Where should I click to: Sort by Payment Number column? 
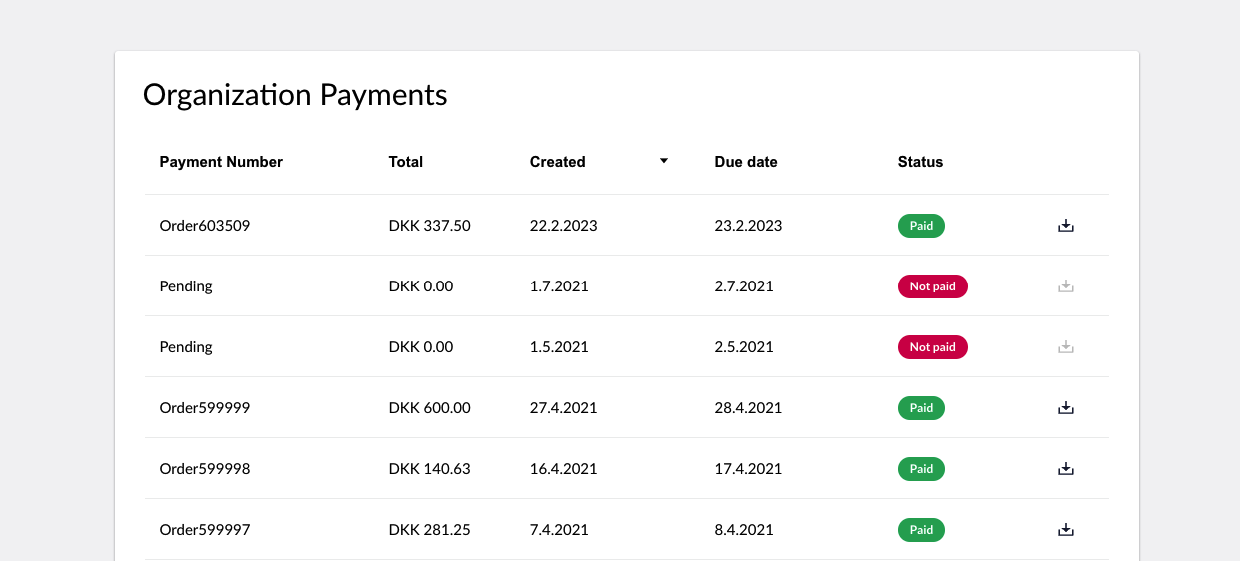coord(221,162)
